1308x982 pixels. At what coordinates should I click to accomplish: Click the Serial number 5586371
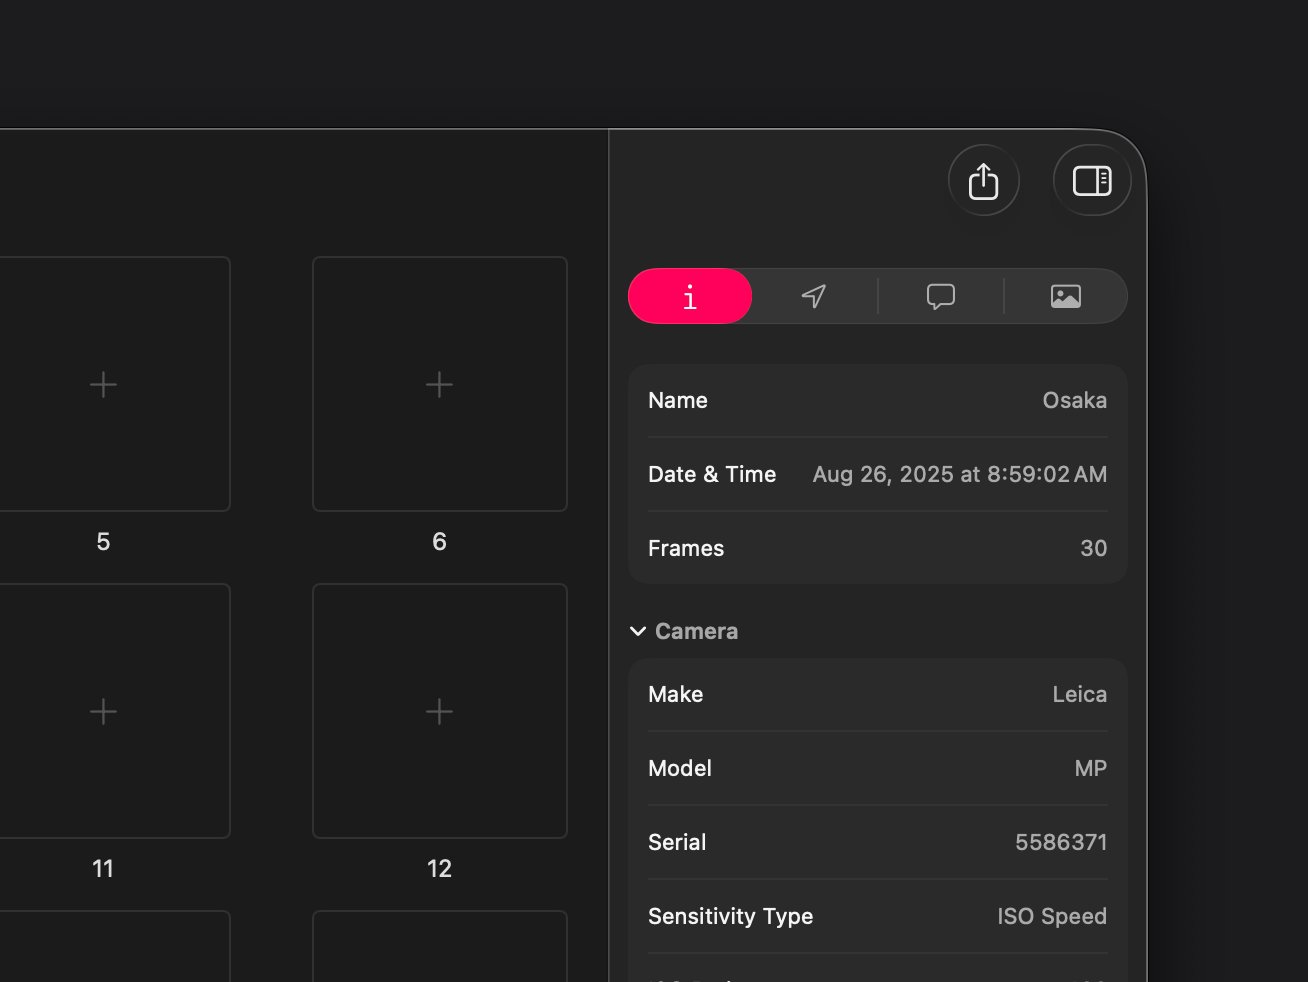[1061, 842]
